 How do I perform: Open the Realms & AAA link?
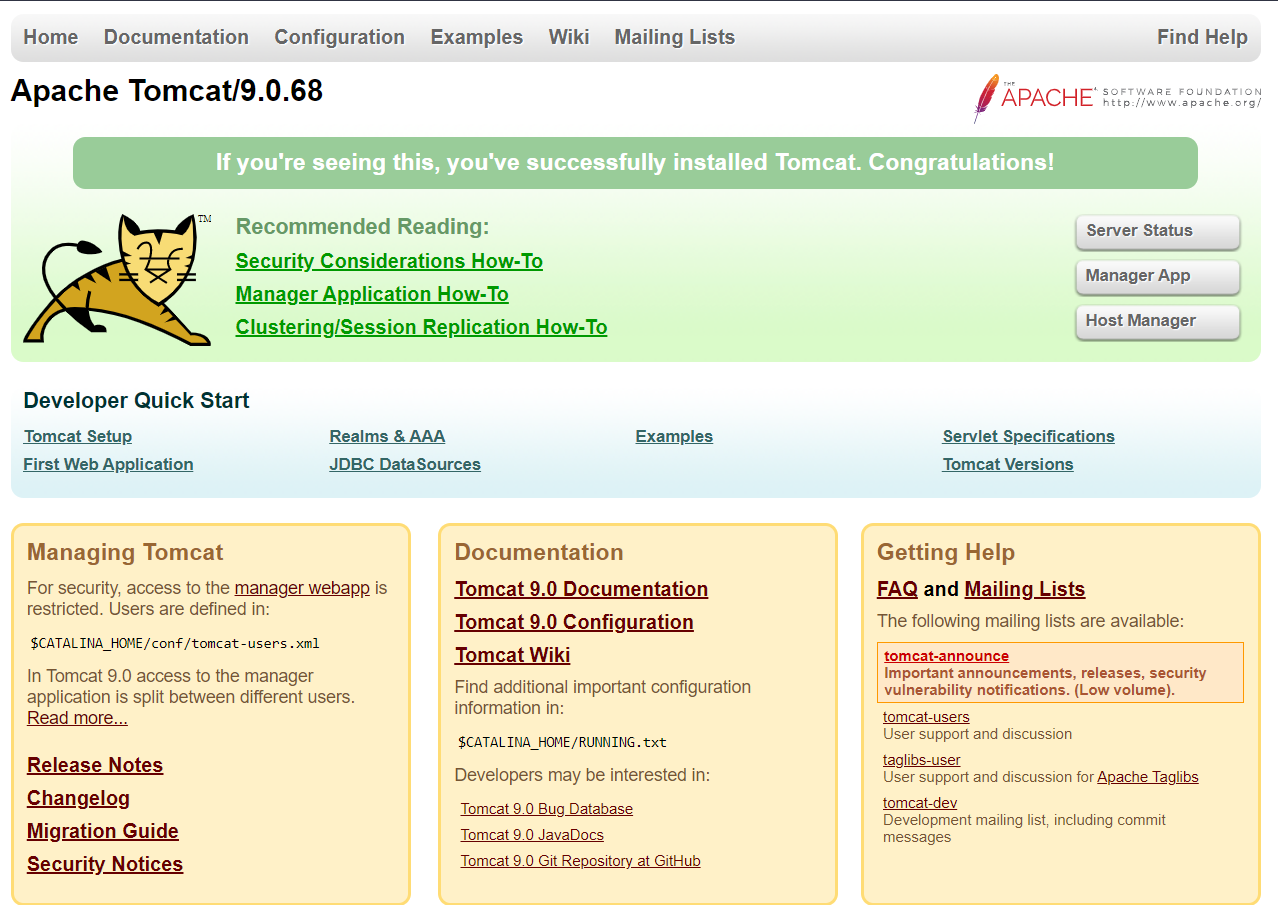[387, 436]
